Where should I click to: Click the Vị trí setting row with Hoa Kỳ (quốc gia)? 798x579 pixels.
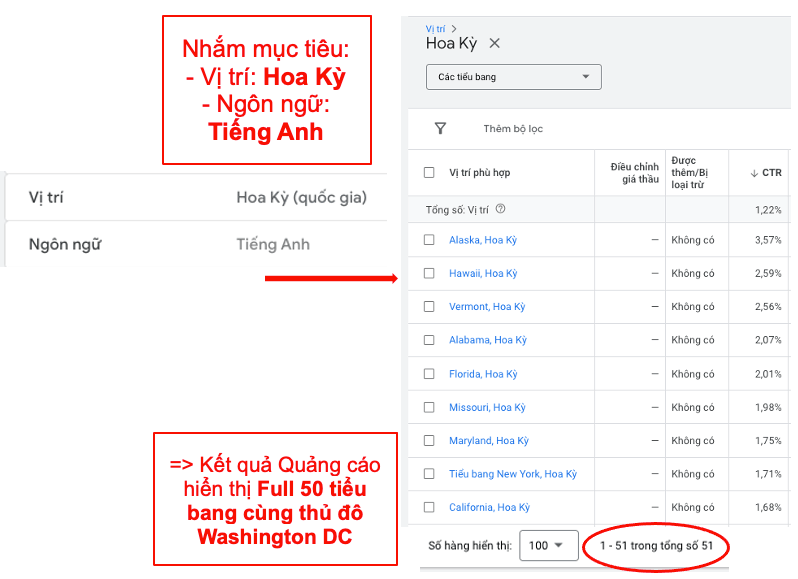197,197
